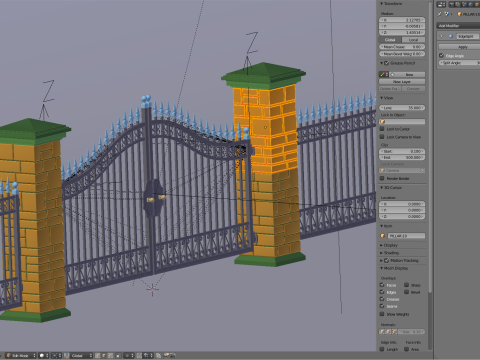Image resolution: width=480 pixels, height=360 pixels.
Task: Click the Add Modifier dropdown
Action: pyautogui.click(x=458, y=26)
